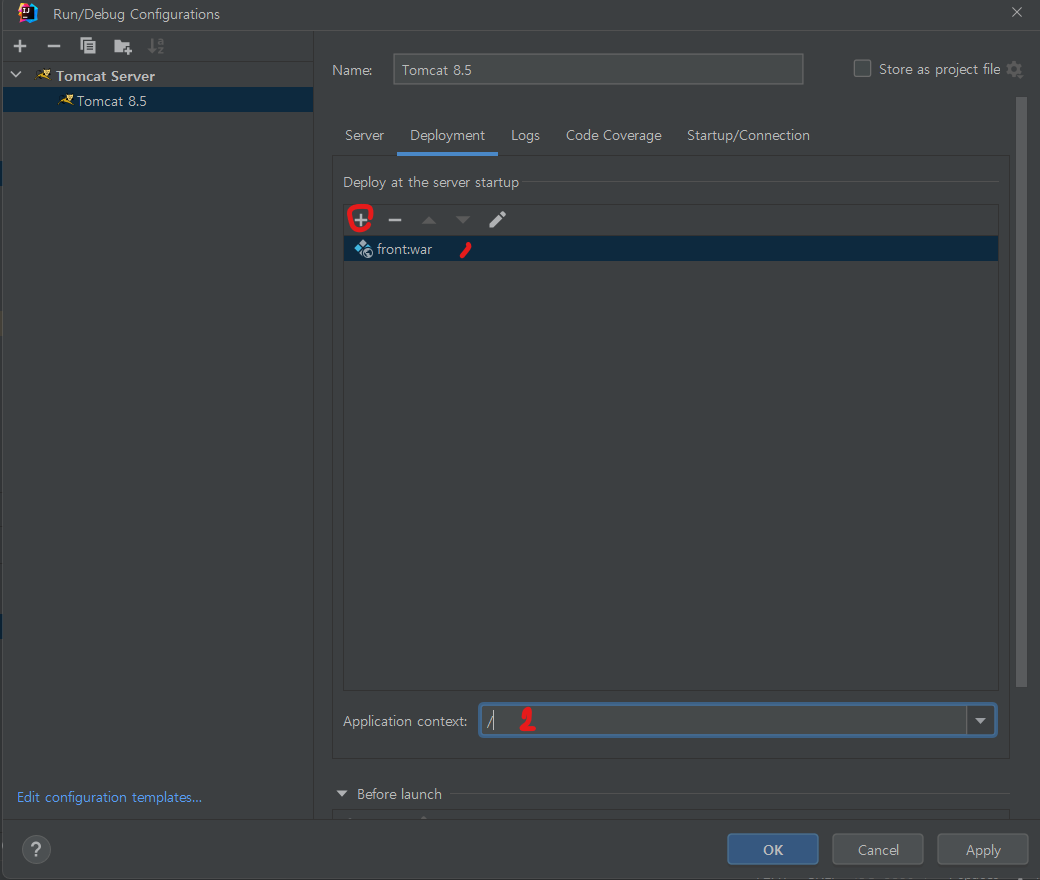
Task: Add a new run configuration
Action: (x=20, y=46)
